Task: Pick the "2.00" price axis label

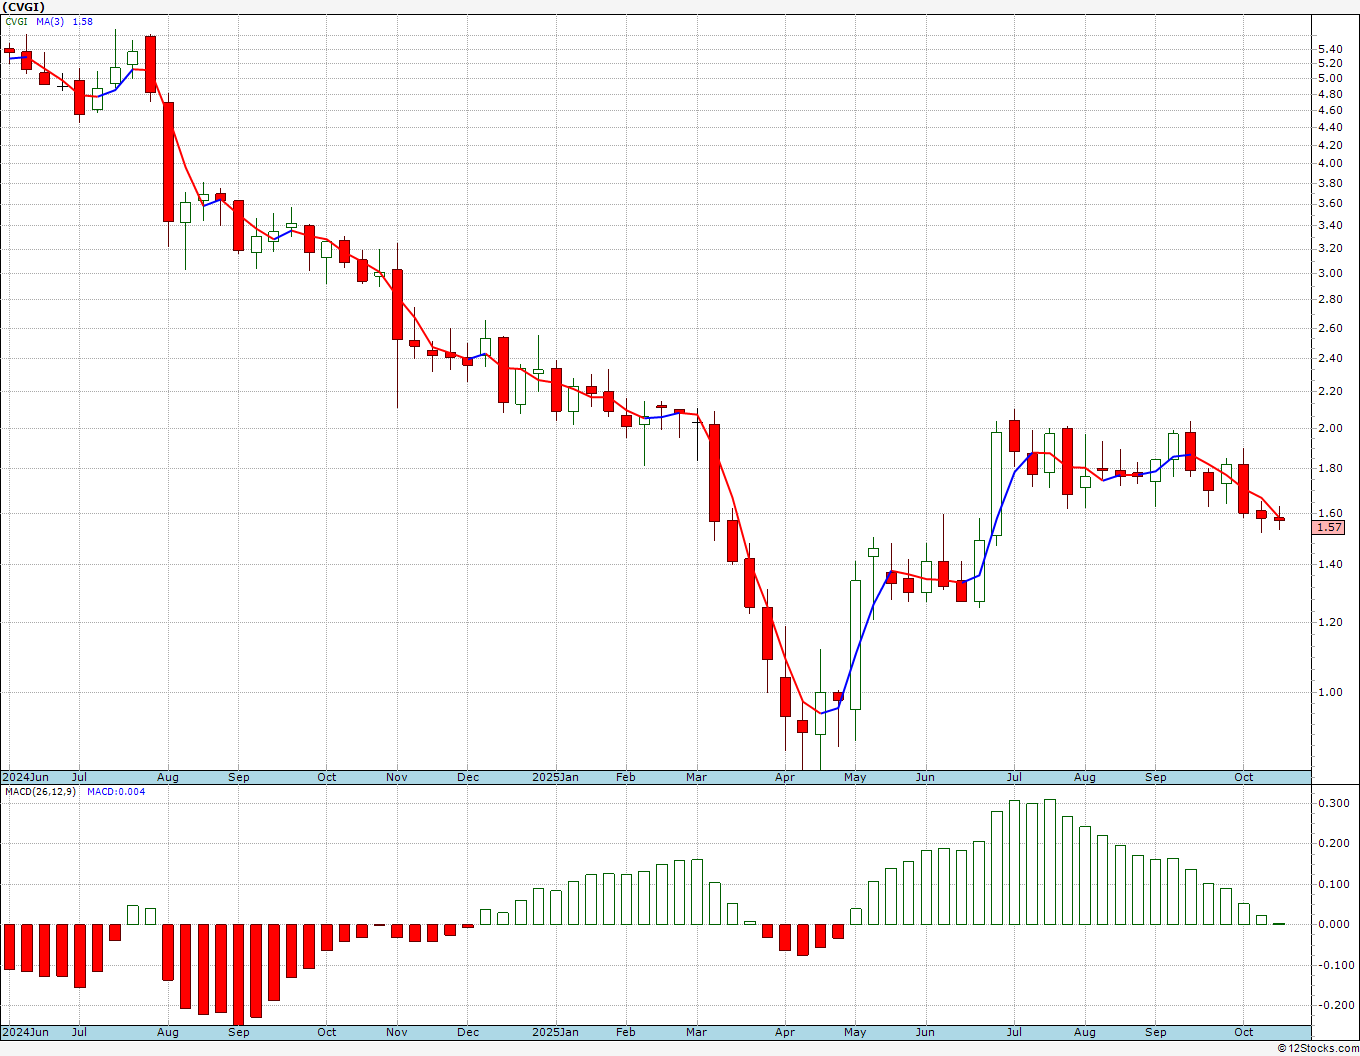Action: pos(1330,428)
